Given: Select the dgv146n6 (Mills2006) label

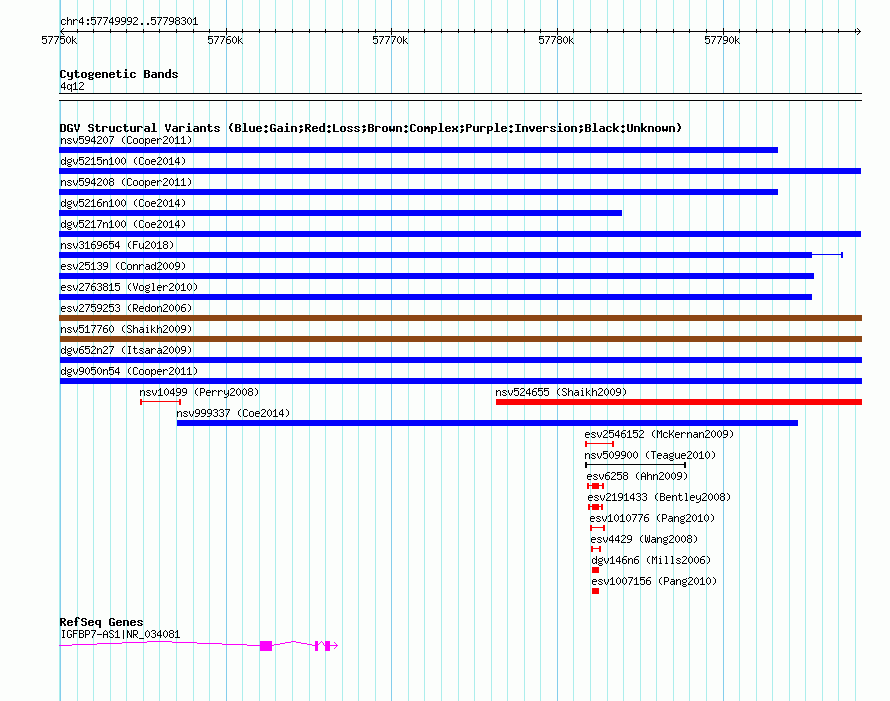Looking at the screenshot, I should (x=651, y=560).
